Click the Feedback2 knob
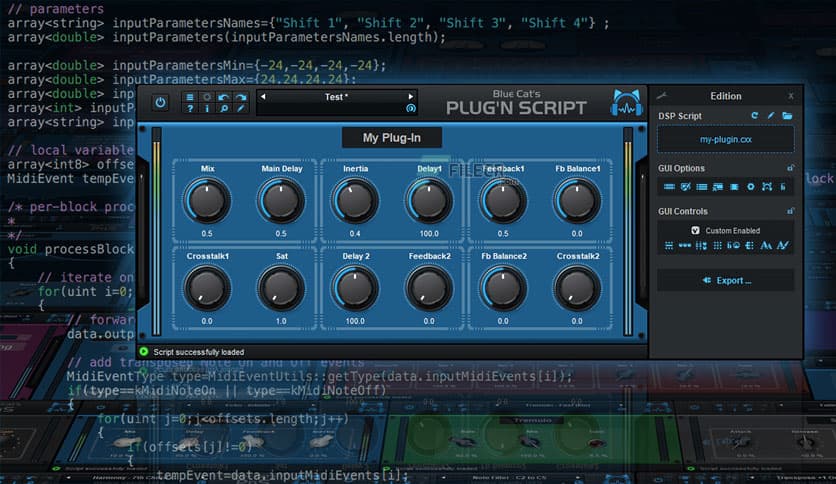836x484 pixels. [x=429, y=288]
